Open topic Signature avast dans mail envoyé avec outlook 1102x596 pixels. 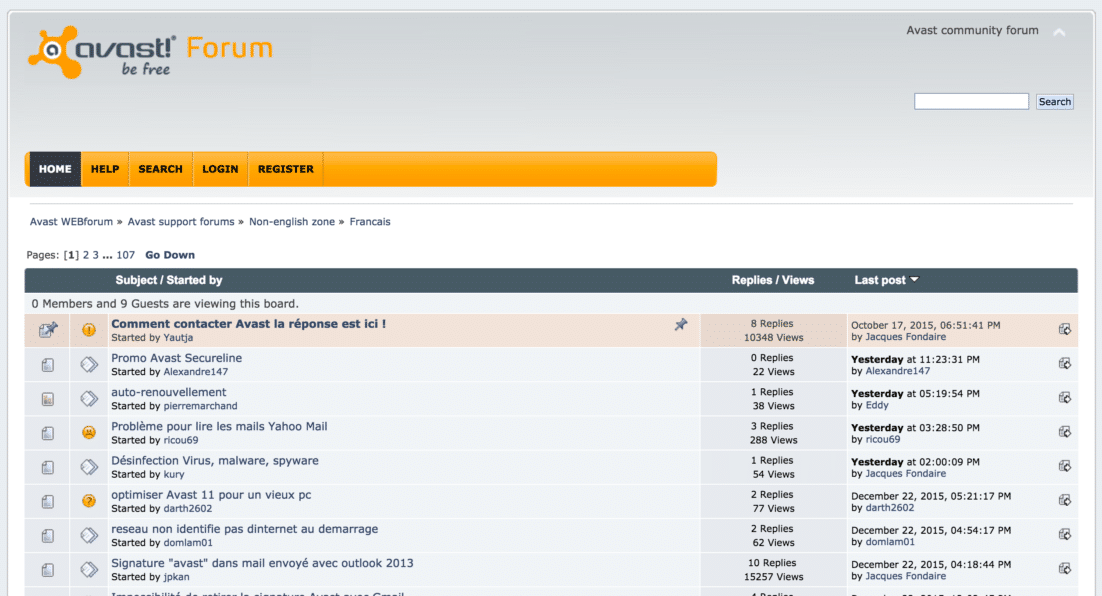[x=262, y=563]
